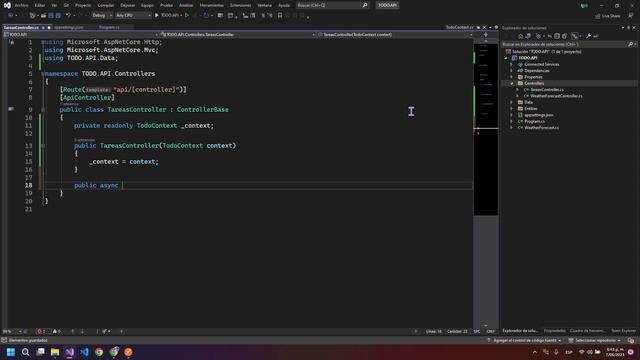
Task: Expand the Data folder
Action: click(512, 102)
